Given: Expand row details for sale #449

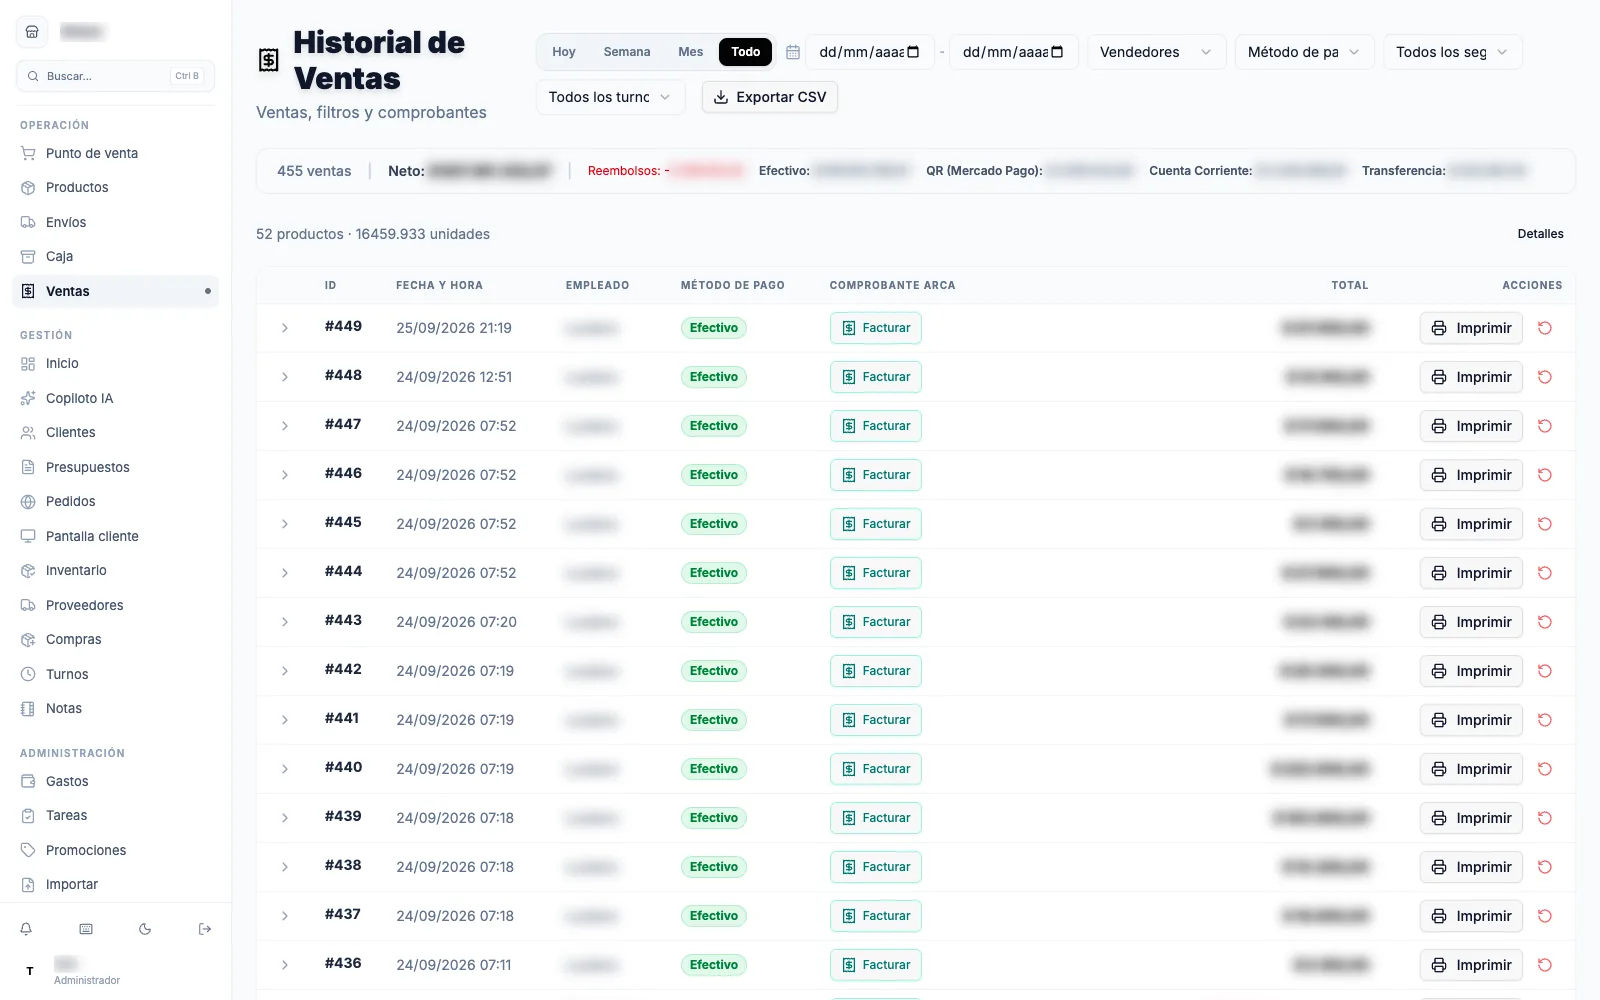Looking at the screenshot, I should (285, 328).
